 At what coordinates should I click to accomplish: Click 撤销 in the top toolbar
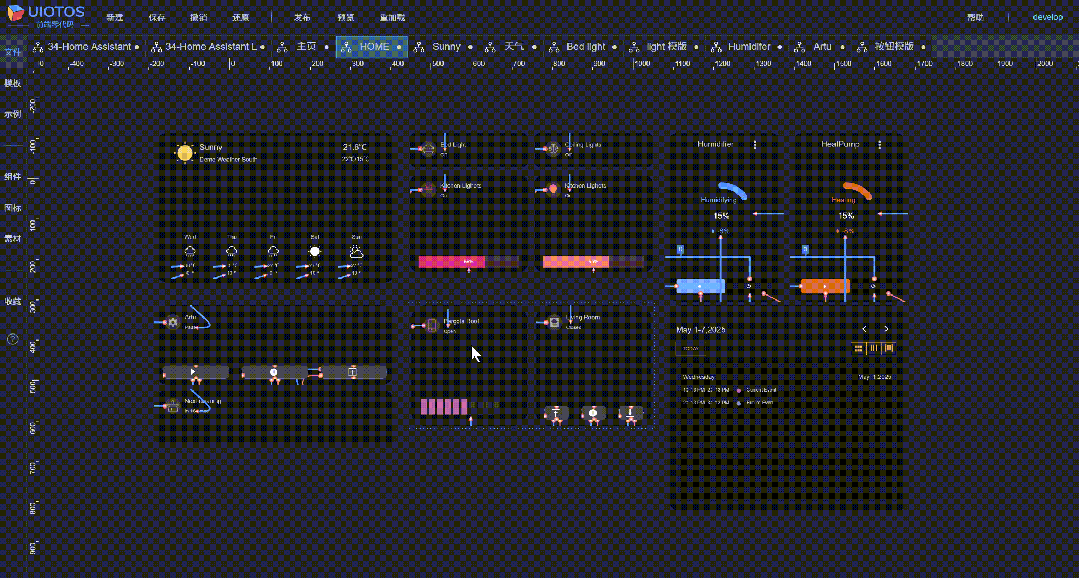pos(199,17)
